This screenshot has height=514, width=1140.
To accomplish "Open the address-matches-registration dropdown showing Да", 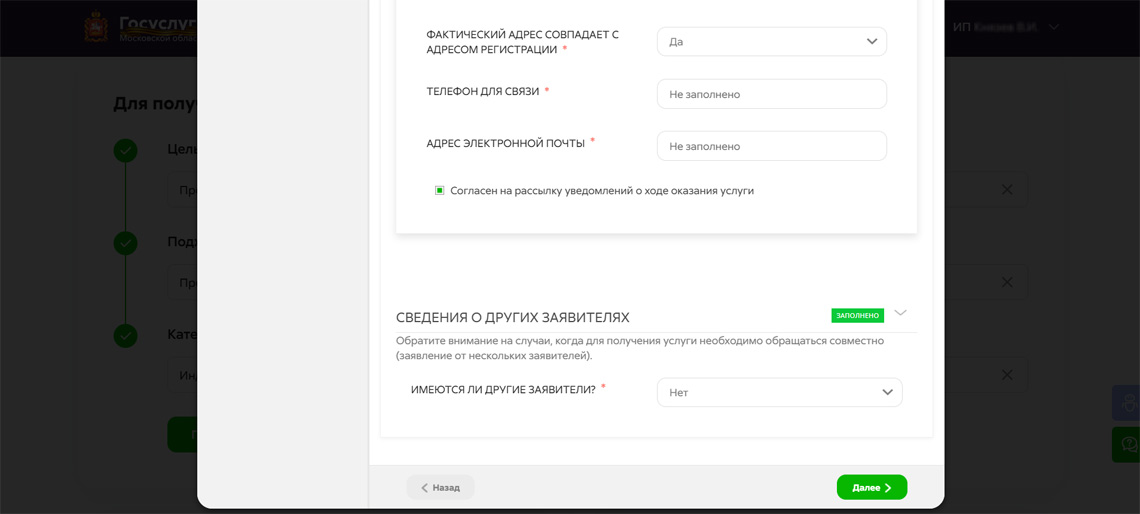I will click(771, 41).
